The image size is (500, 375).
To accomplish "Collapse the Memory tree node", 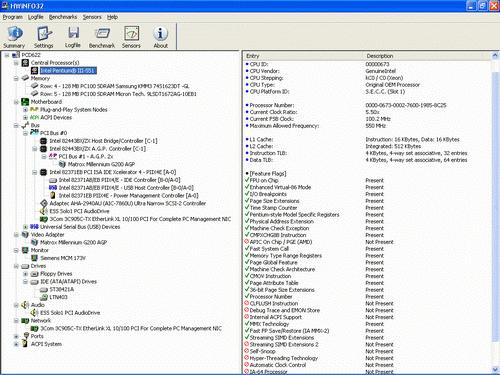I will (16, 79).
